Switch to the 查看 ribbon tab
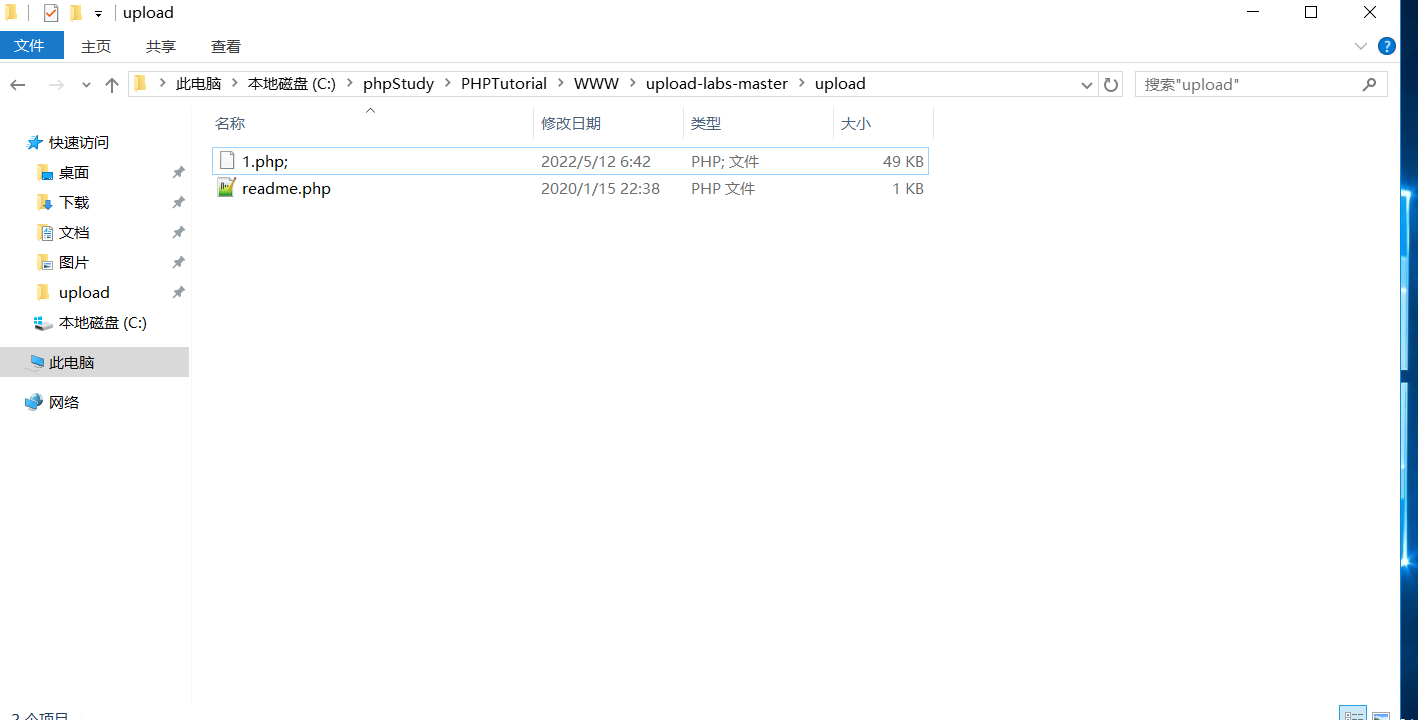Image resolution: width=1418 pixels, height=720 pixels. tap(225, 46)
